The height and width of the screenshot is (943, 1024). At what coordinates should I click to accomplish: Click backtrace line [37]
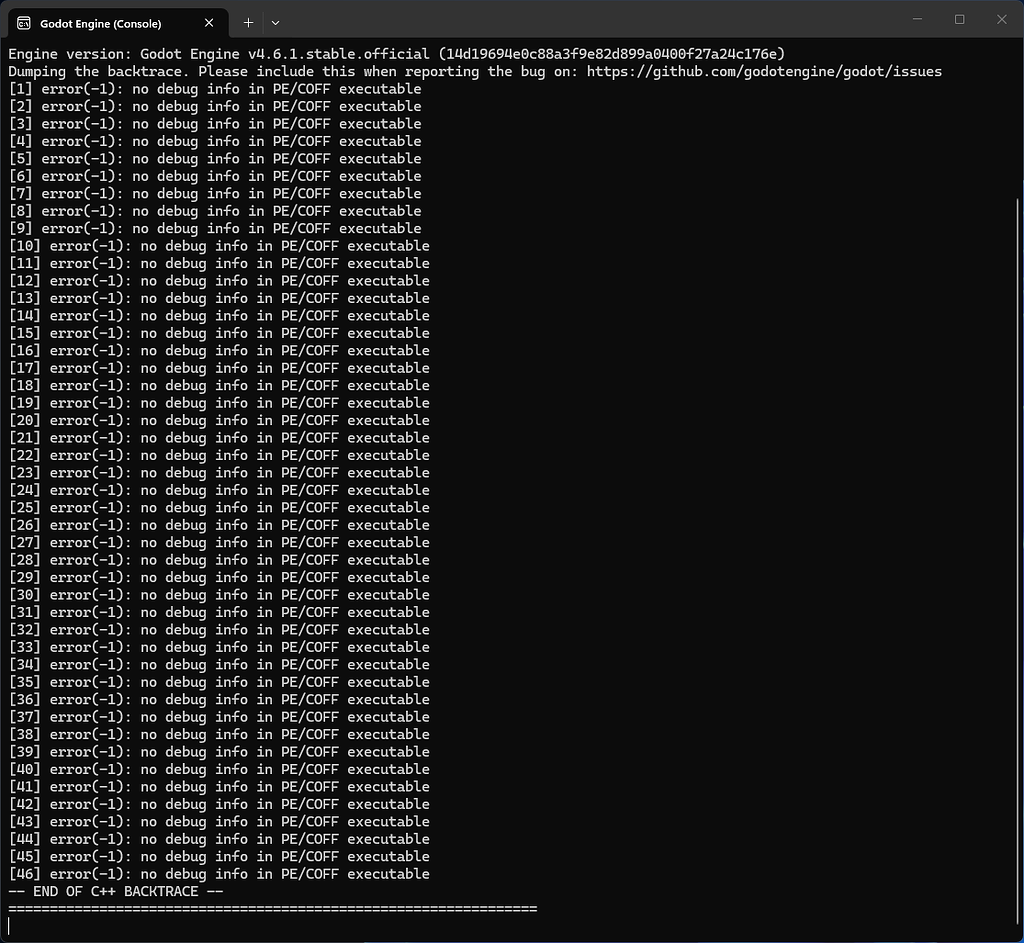click(219, 717)
